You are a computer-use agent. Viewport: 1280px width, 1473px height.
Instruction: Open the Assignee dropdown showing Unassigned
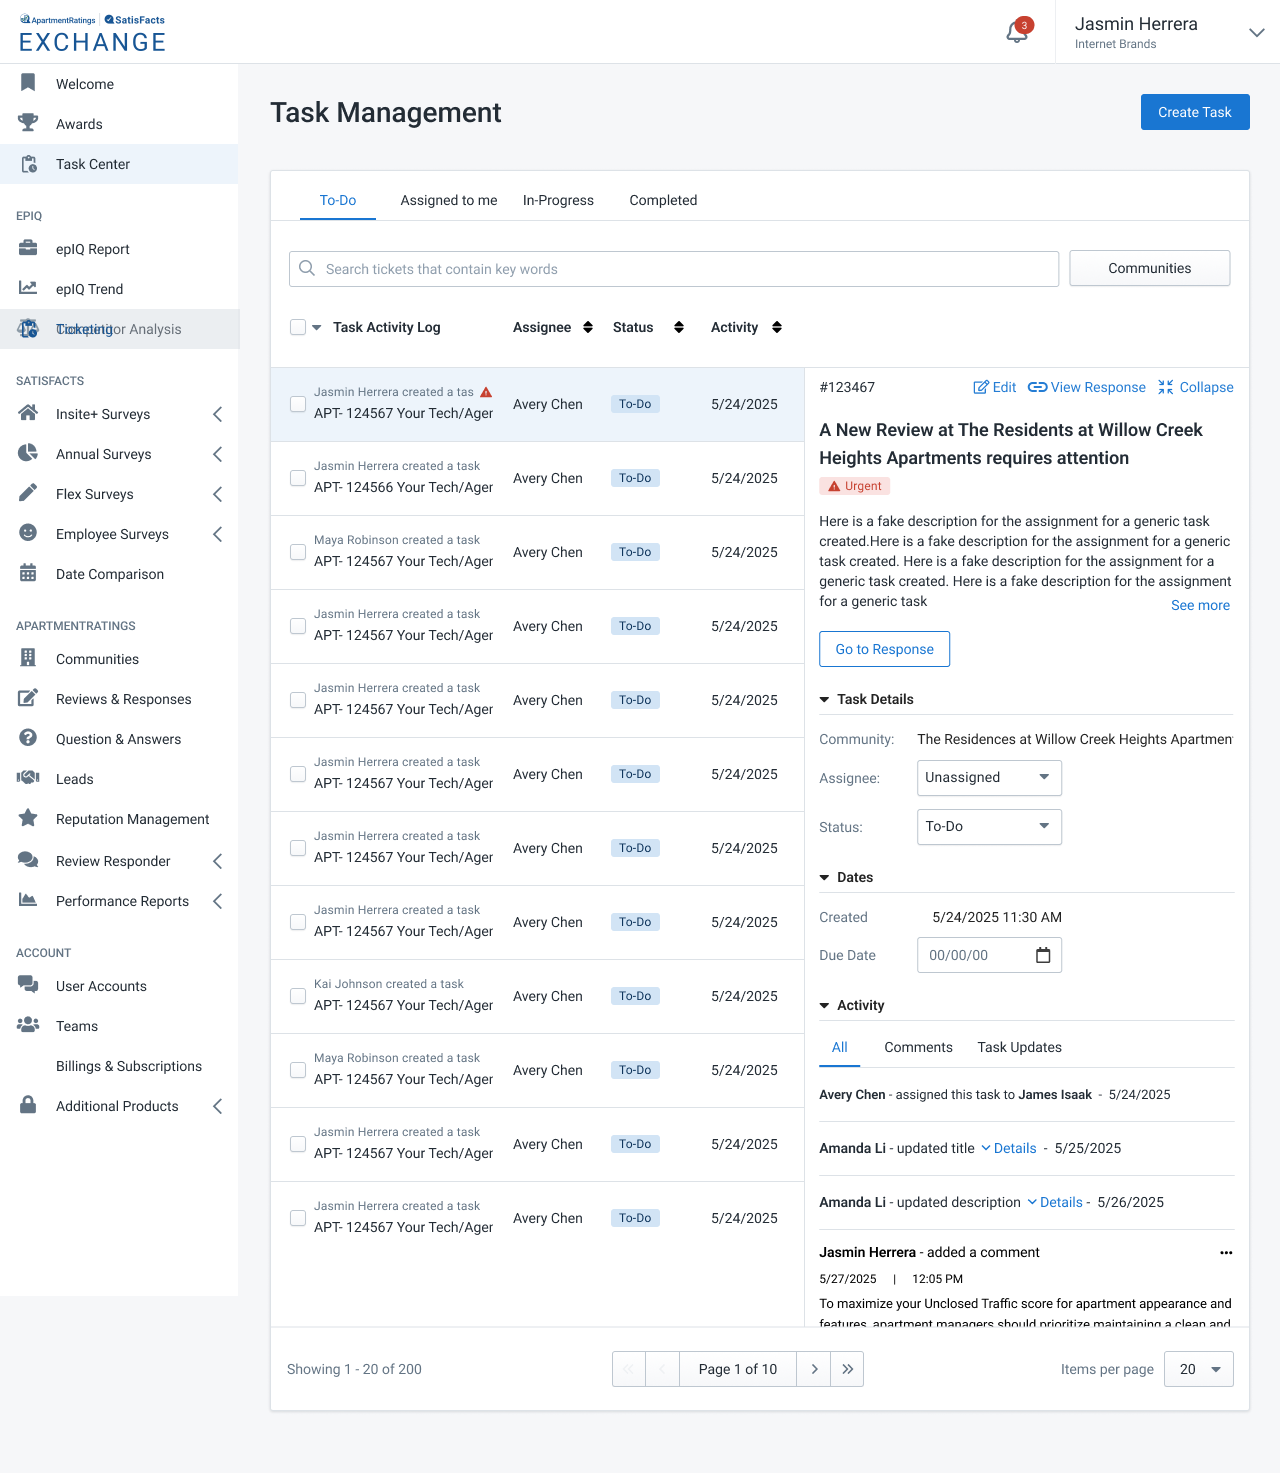988,778
